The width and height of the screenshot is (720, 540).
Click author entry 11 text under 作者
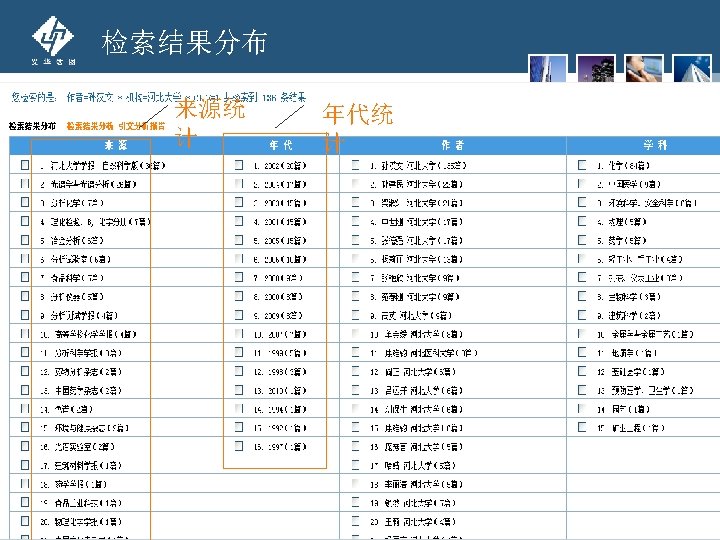click(431, 353)
